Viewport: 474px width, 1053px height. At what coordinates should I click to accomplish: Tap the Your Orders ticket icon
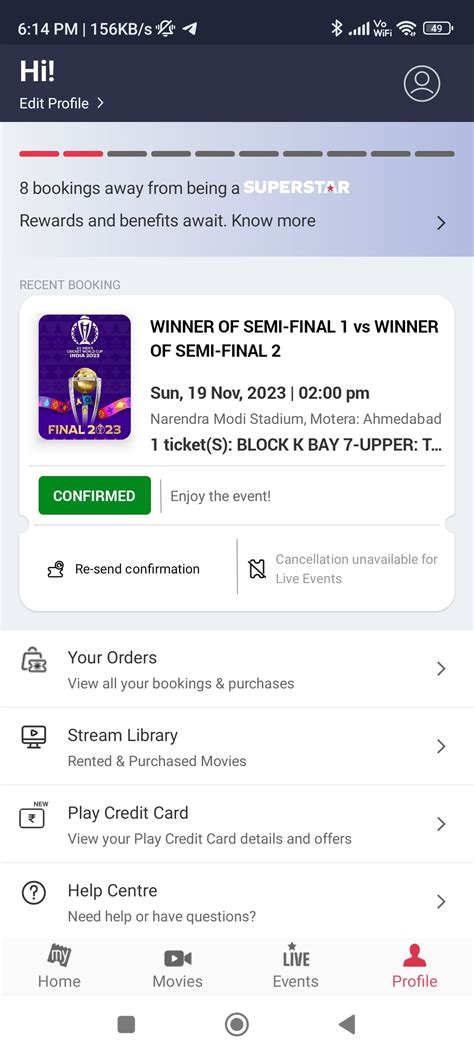pos(34,661)
